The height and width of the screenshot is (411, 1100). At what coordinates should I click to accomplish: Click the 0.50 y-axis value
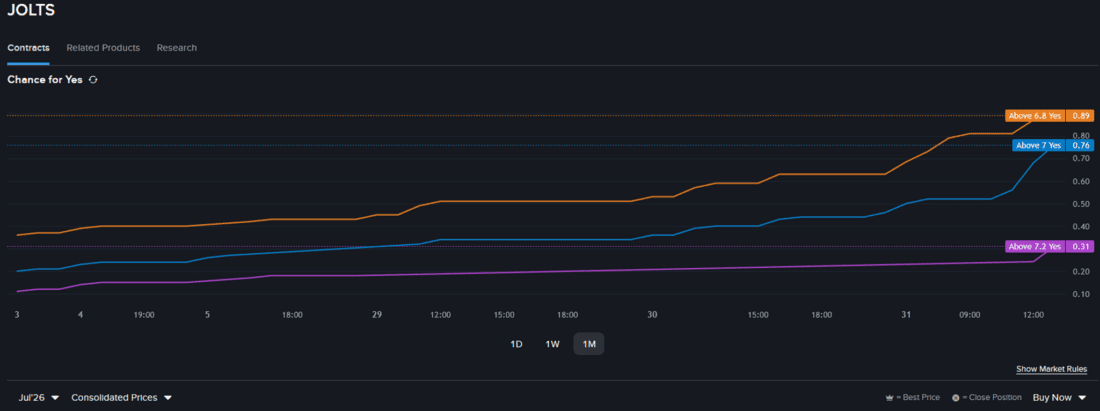pyautogui.click(x=1080, y=203)
